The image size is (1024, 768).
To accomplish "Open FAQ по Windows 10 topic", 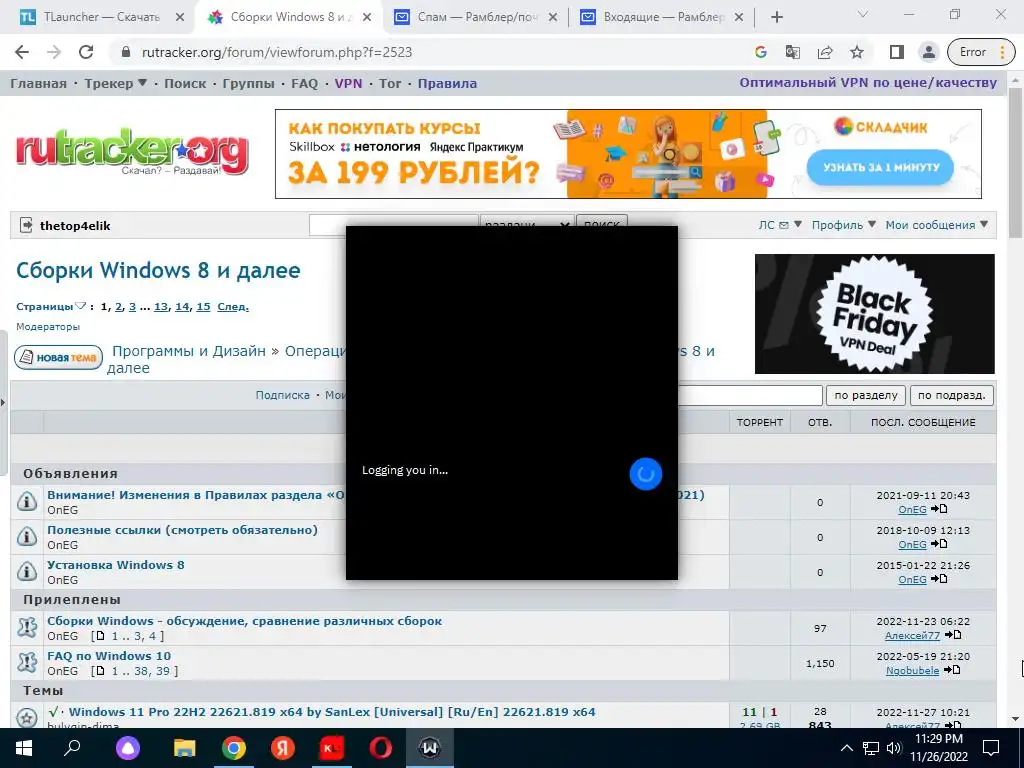I will click(109, 656).
